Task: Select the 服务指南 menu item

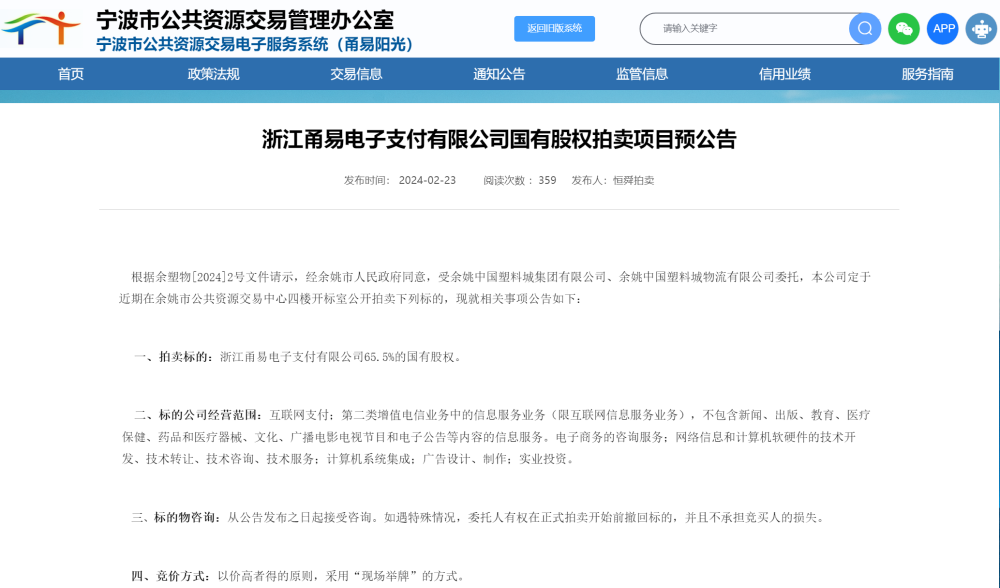Action: (927, 74)
